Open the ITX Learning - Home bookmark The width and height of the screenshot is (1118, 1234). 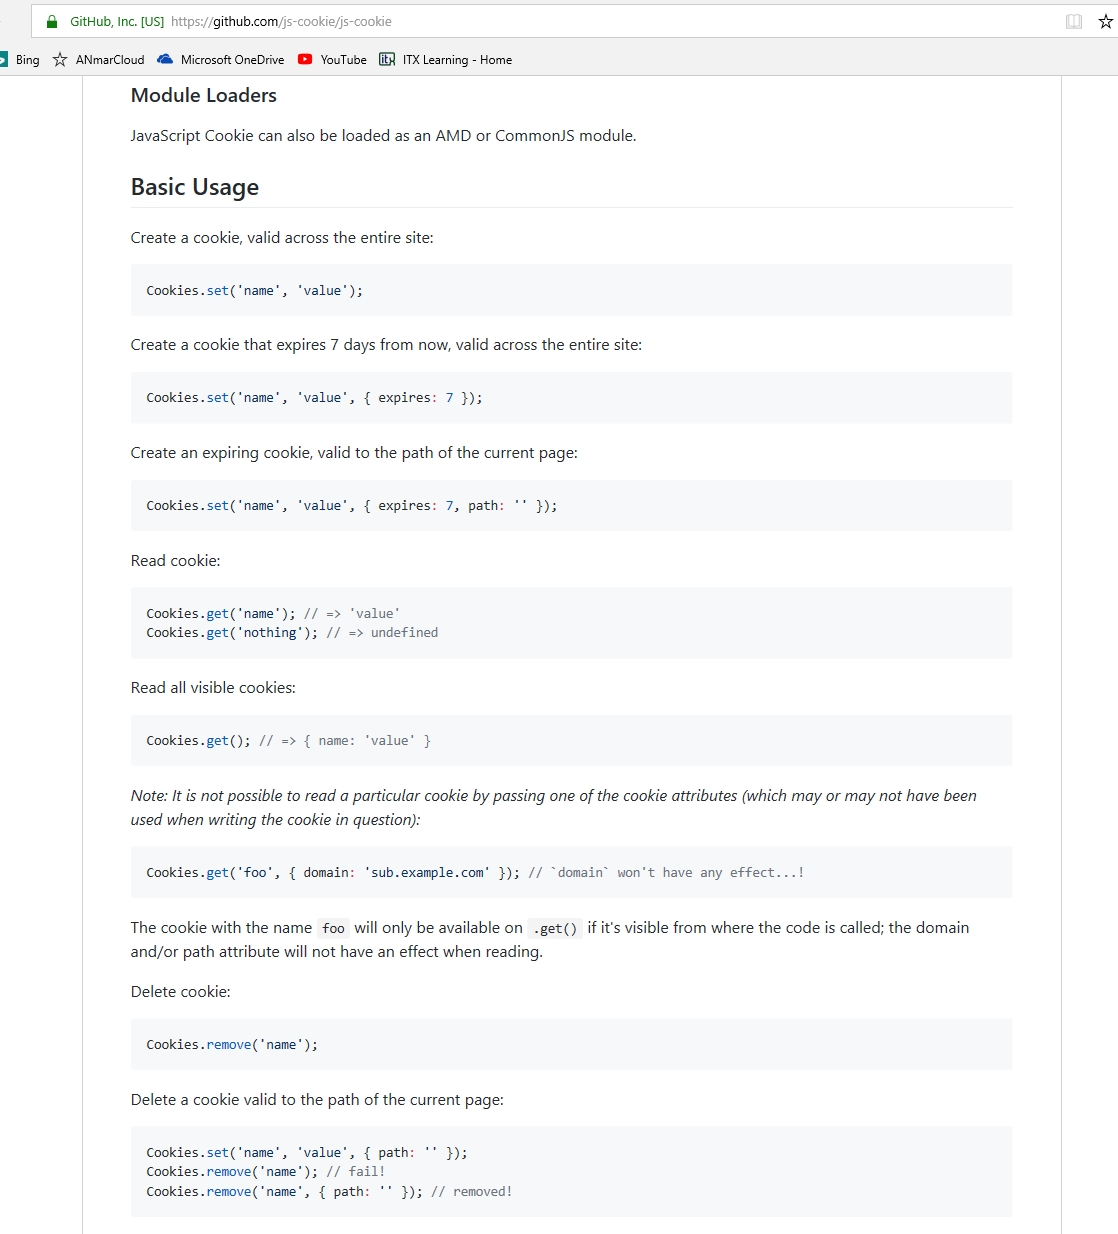(x=459, y=59)
